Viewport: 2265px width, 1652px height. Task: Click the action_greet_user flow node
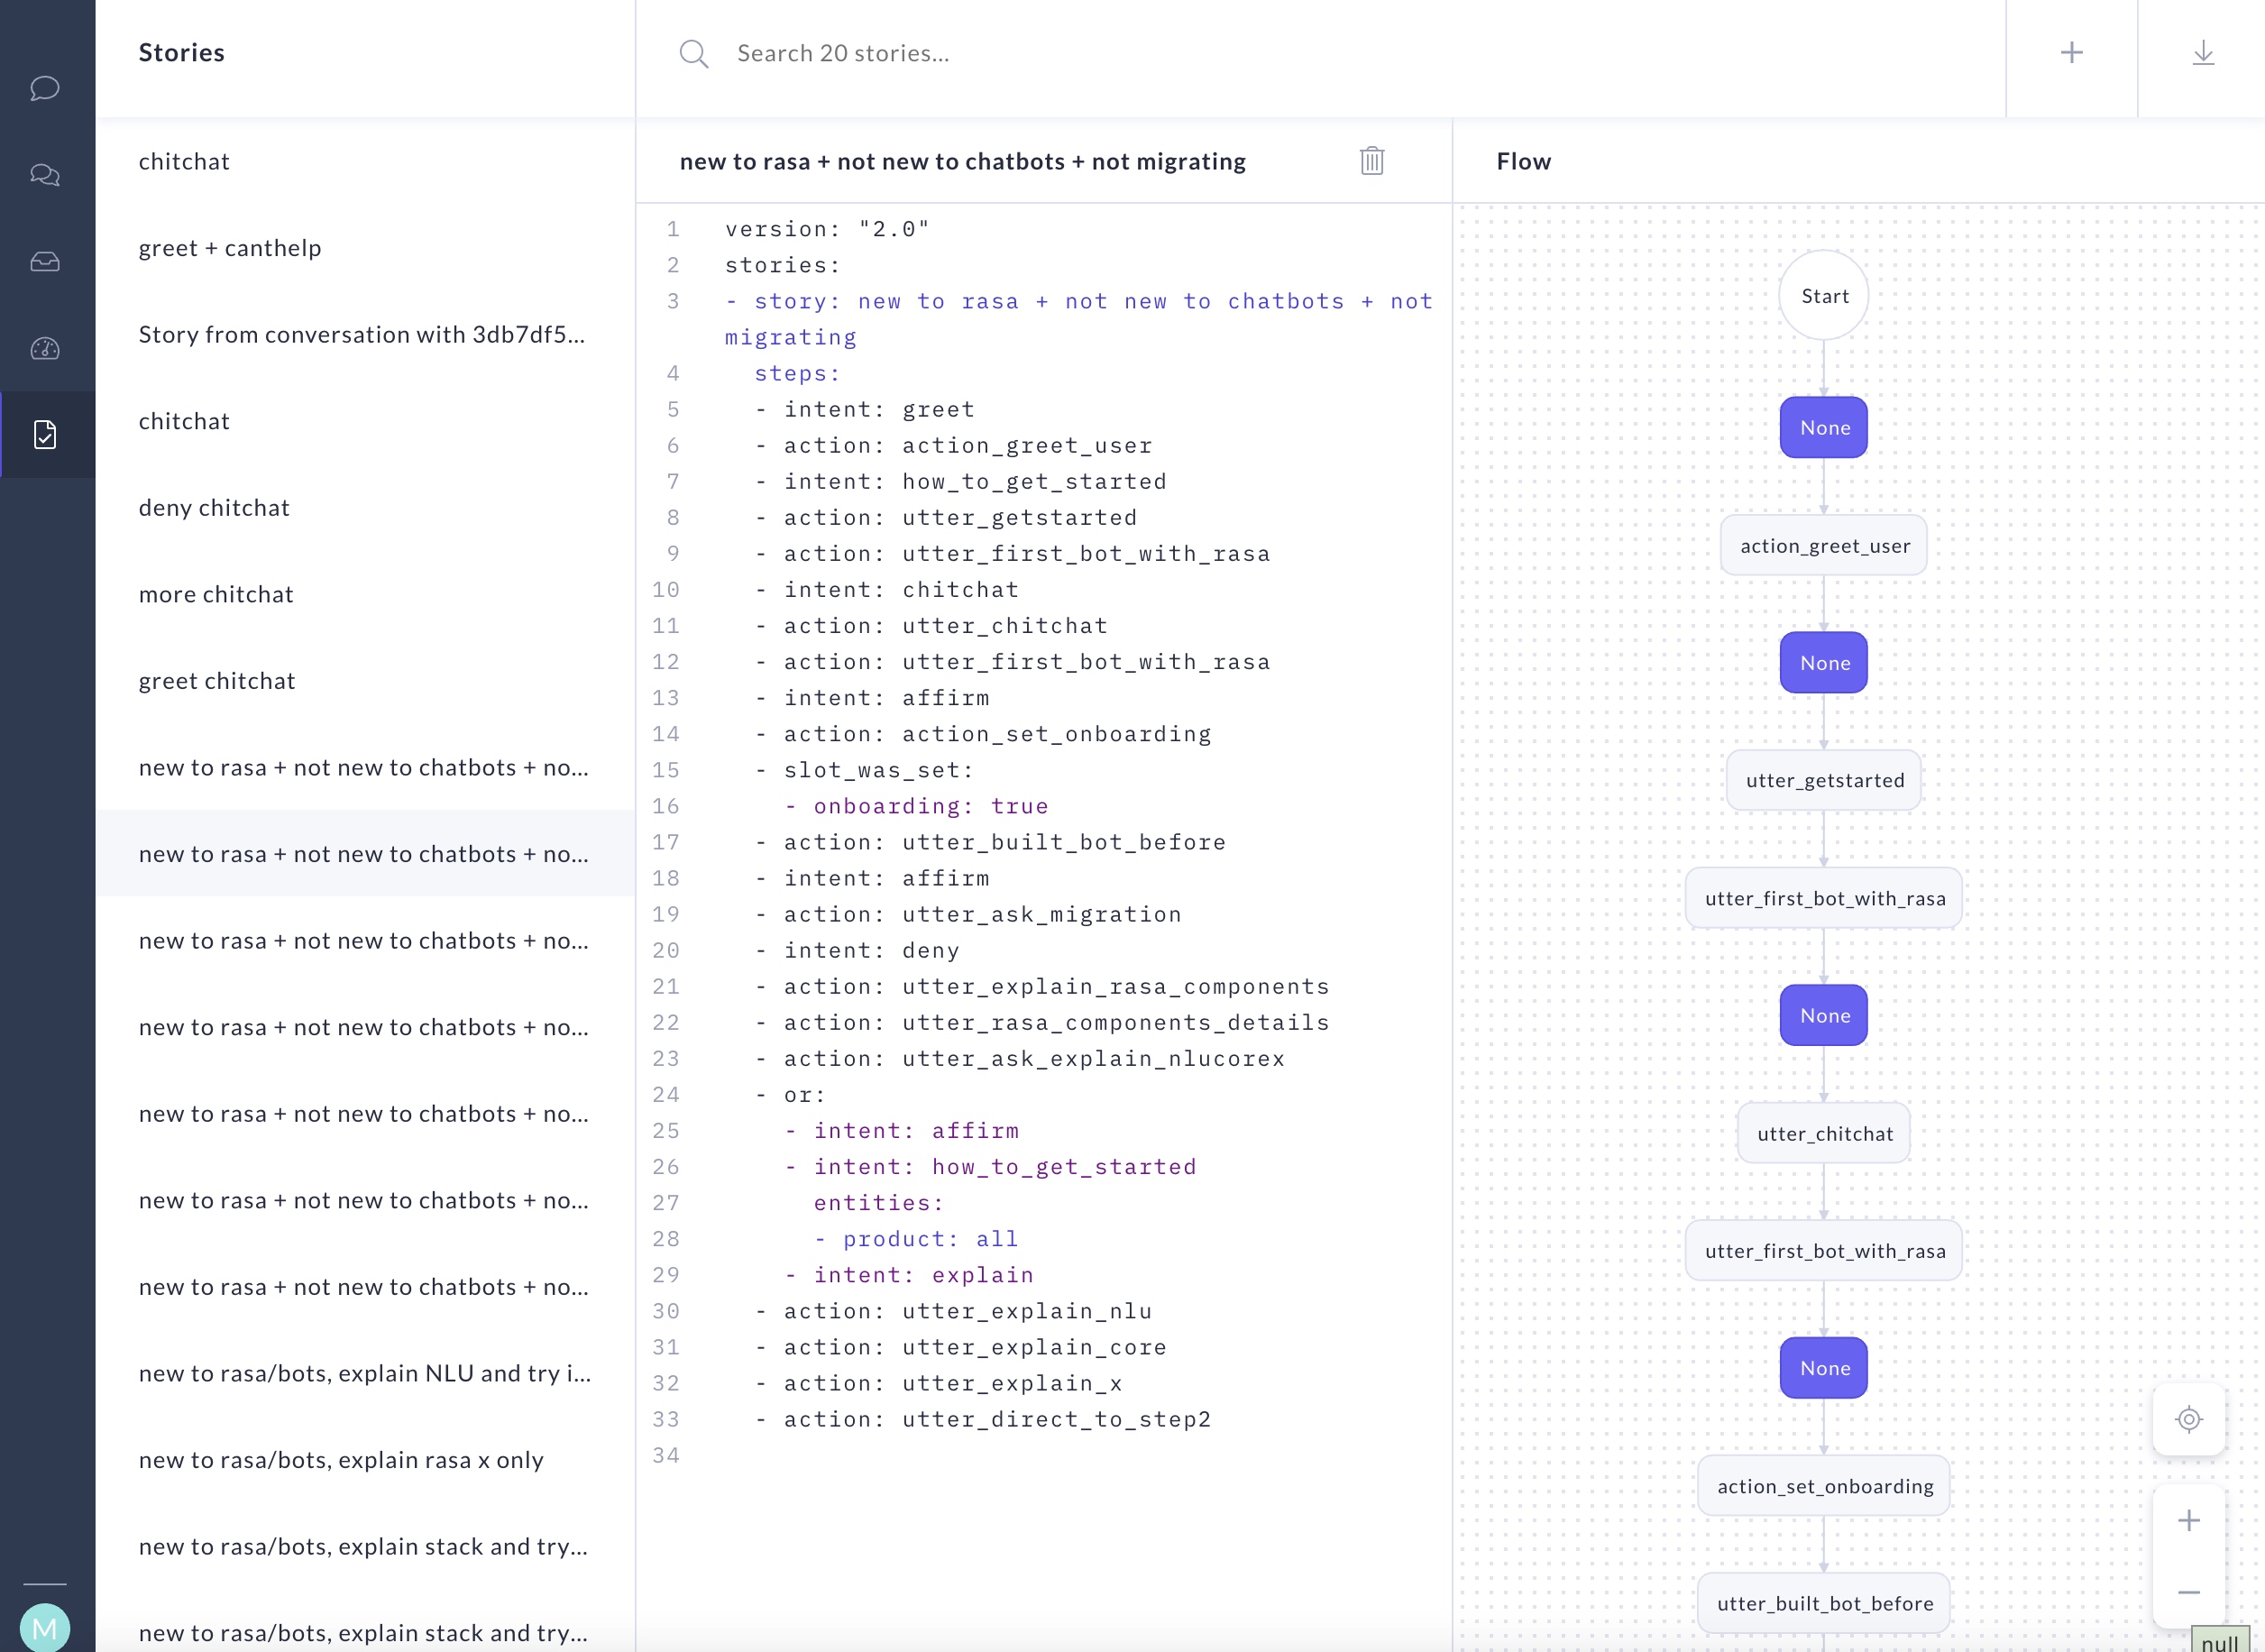pos(1823,546)
